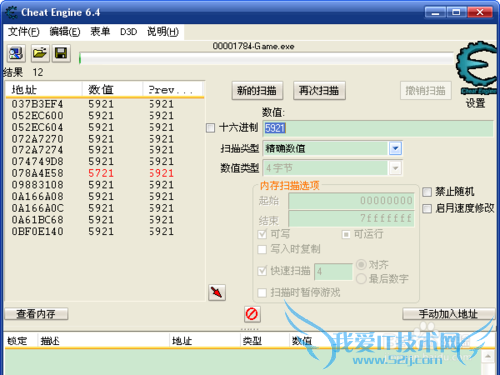Click the 地址 column header in results
Image resolution: width=500 pixels, height=375 pixels.
click(44, 90)
